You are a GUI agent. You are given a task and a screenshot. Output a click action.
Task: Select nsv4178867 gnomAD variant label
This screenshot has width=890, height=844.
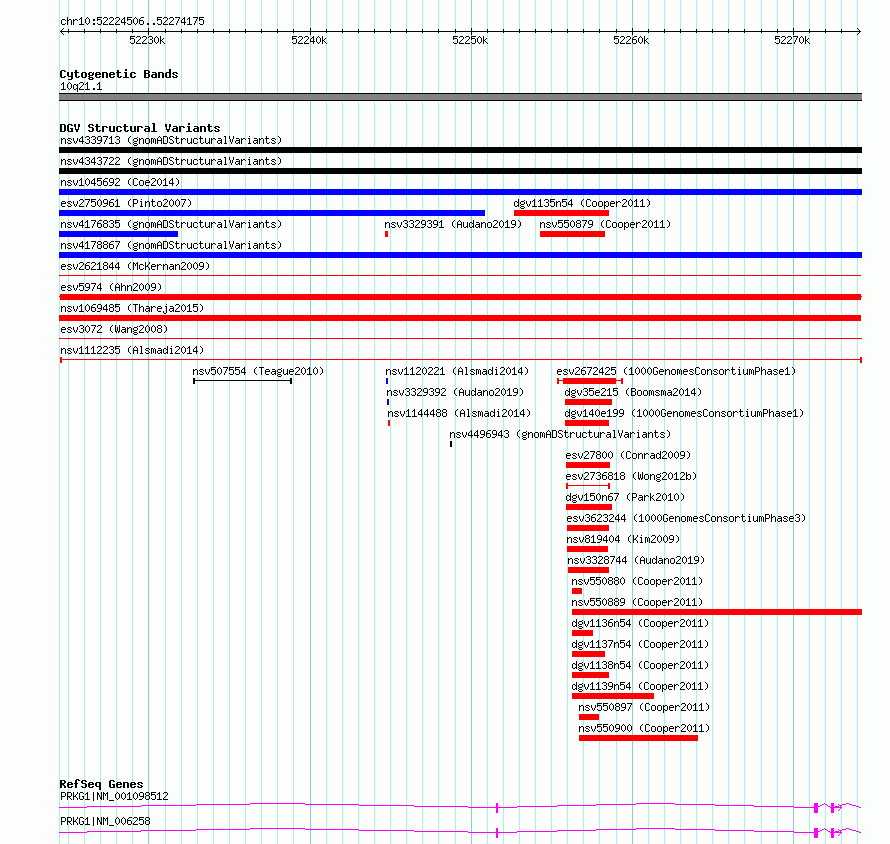171,245
